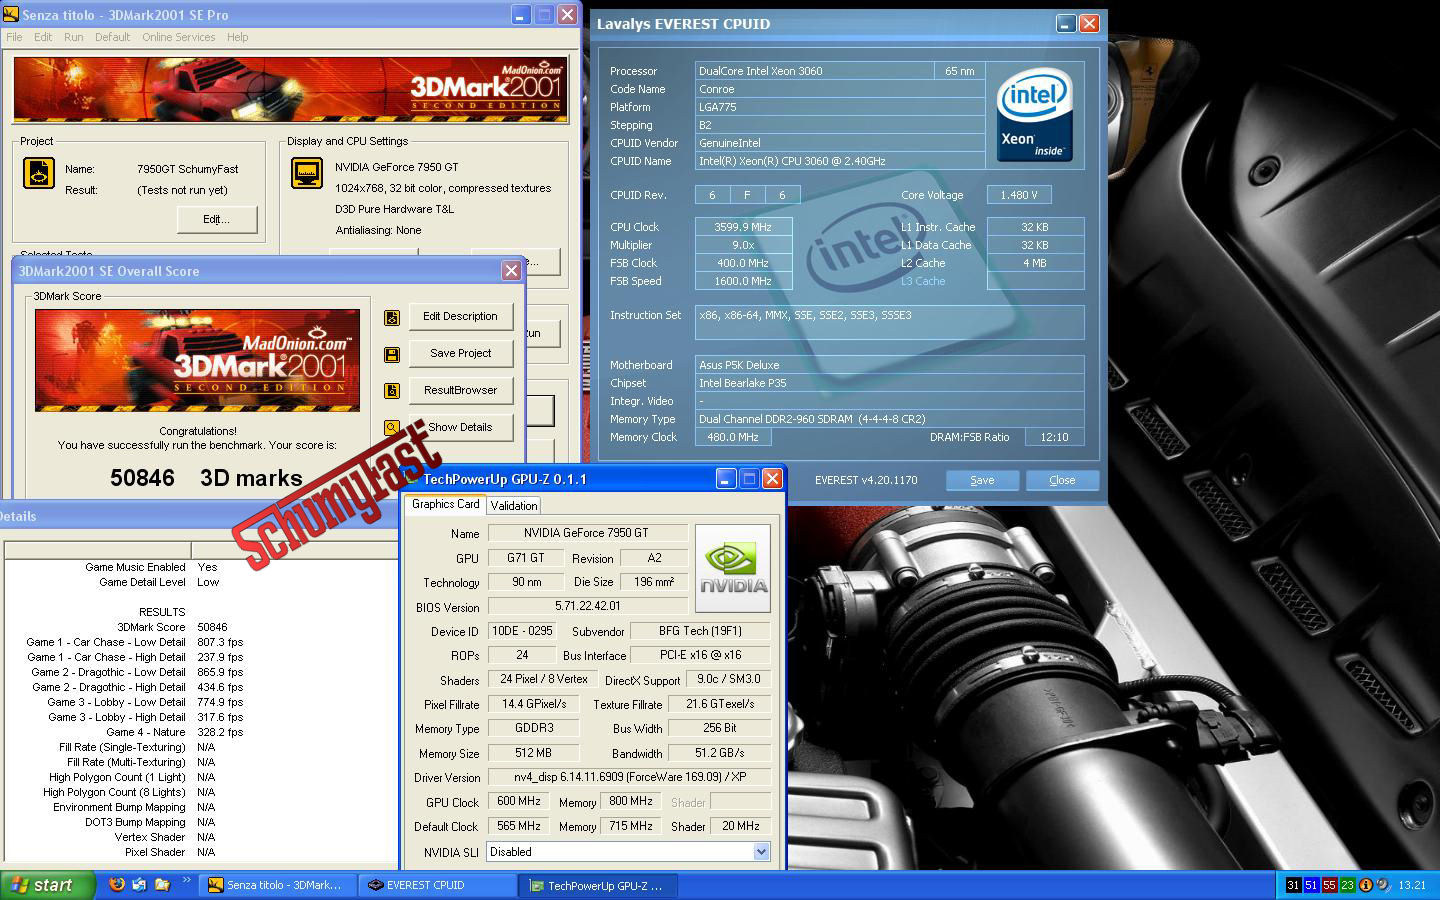
Task: Open the Online Services menu
Action: pyautogui.click(x=178, y=37)
